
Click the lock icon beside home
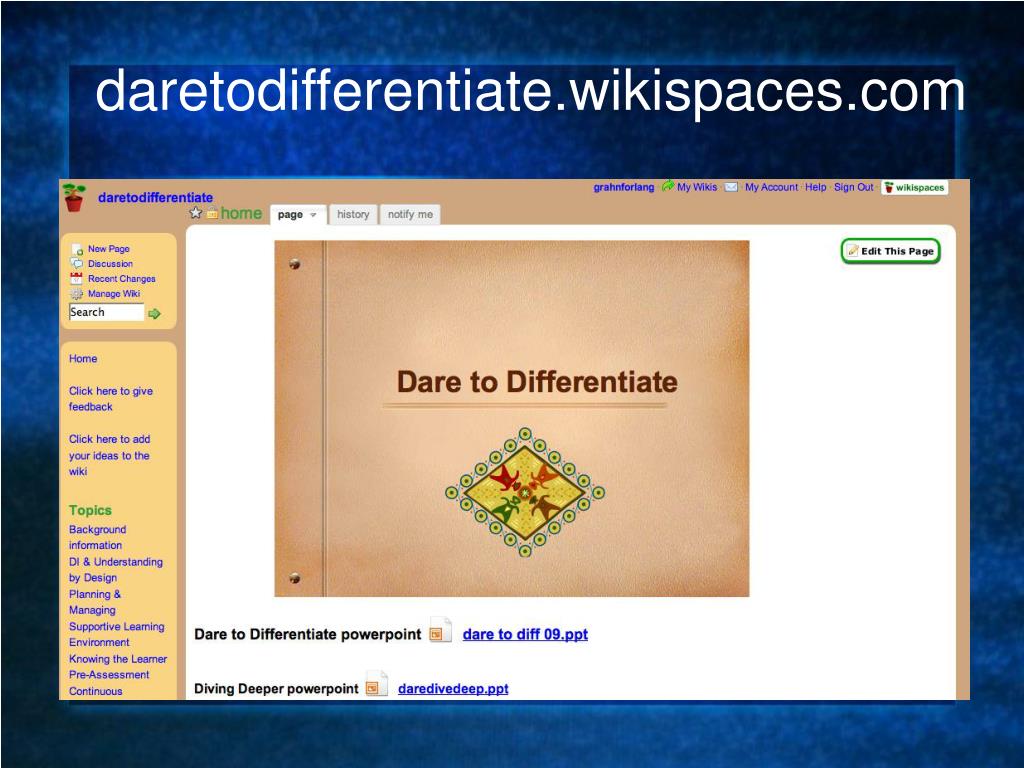tap(212, 213)
